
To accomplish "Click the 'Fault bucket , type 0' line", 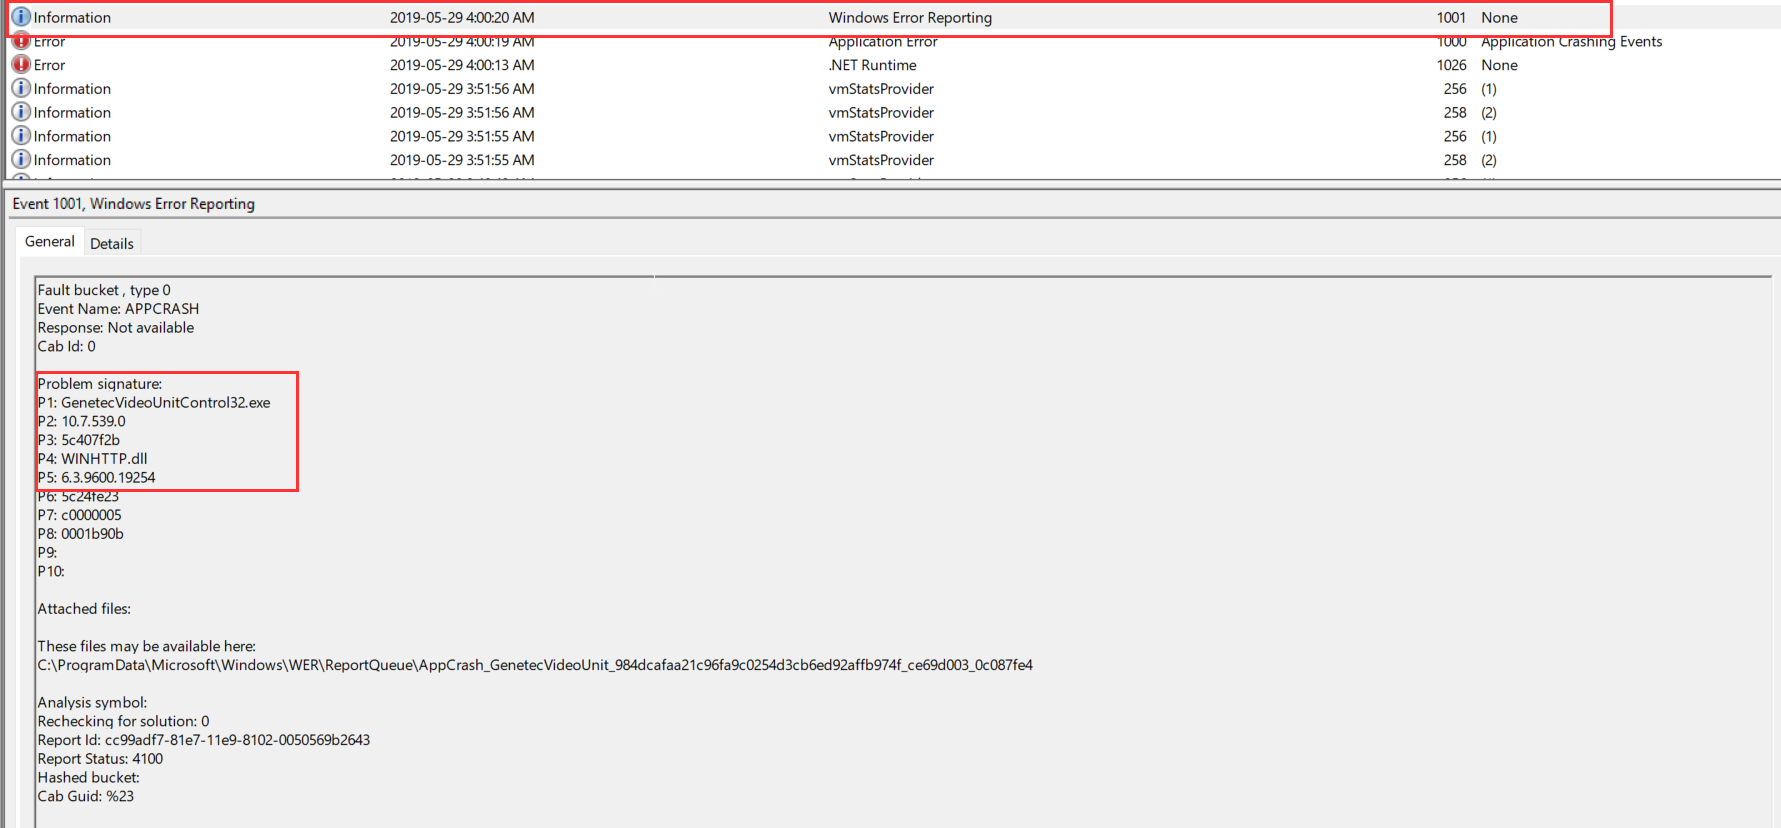I will pos(104,290).
